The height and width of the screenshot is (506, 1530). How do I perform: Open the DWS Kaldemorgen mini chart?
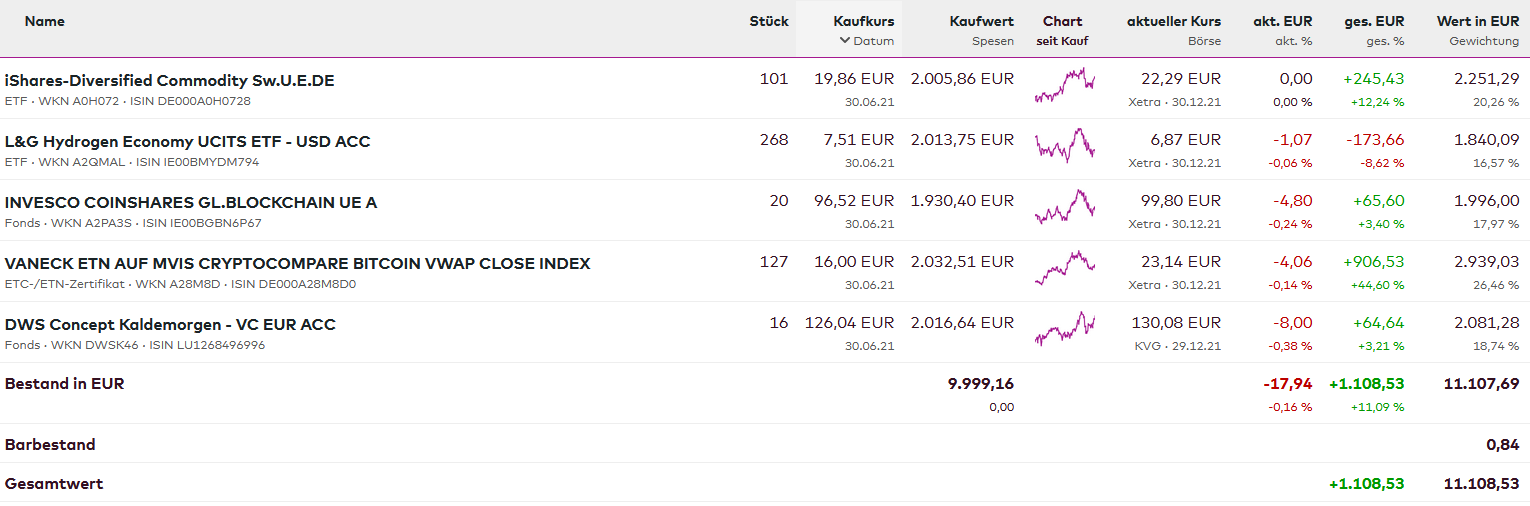1064,330
